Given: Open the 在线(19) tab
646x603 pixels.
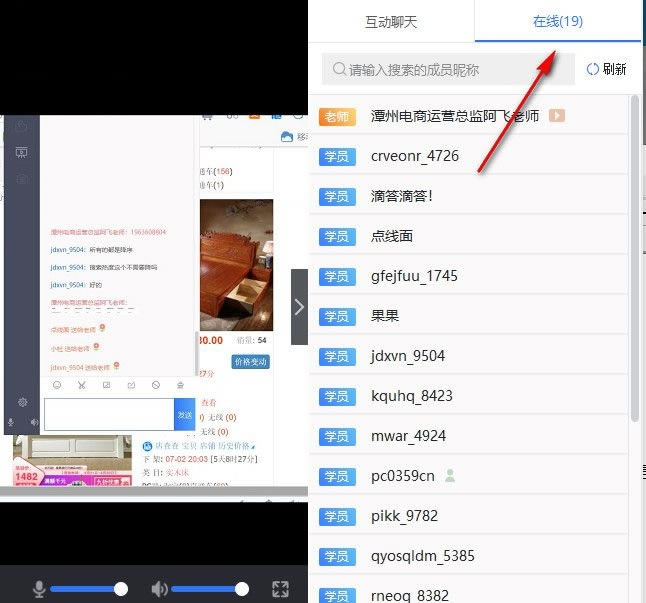Looking at the screenshot, I should point(558,21).
